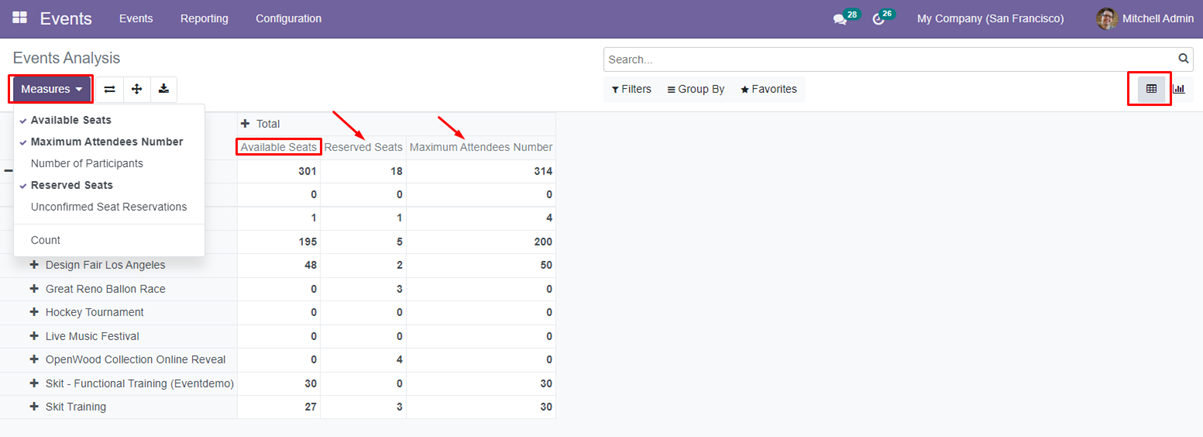Open the conversations chat icon
Image resolution: width=1203 pixels, height=437 pixels.
point(840,19)
